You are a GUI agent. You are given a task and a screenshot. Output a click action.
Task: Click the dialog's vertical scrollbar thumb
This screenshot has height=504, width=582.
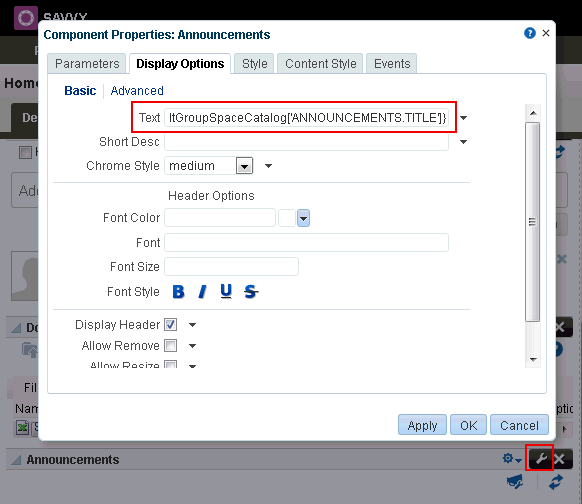(533, 222)
